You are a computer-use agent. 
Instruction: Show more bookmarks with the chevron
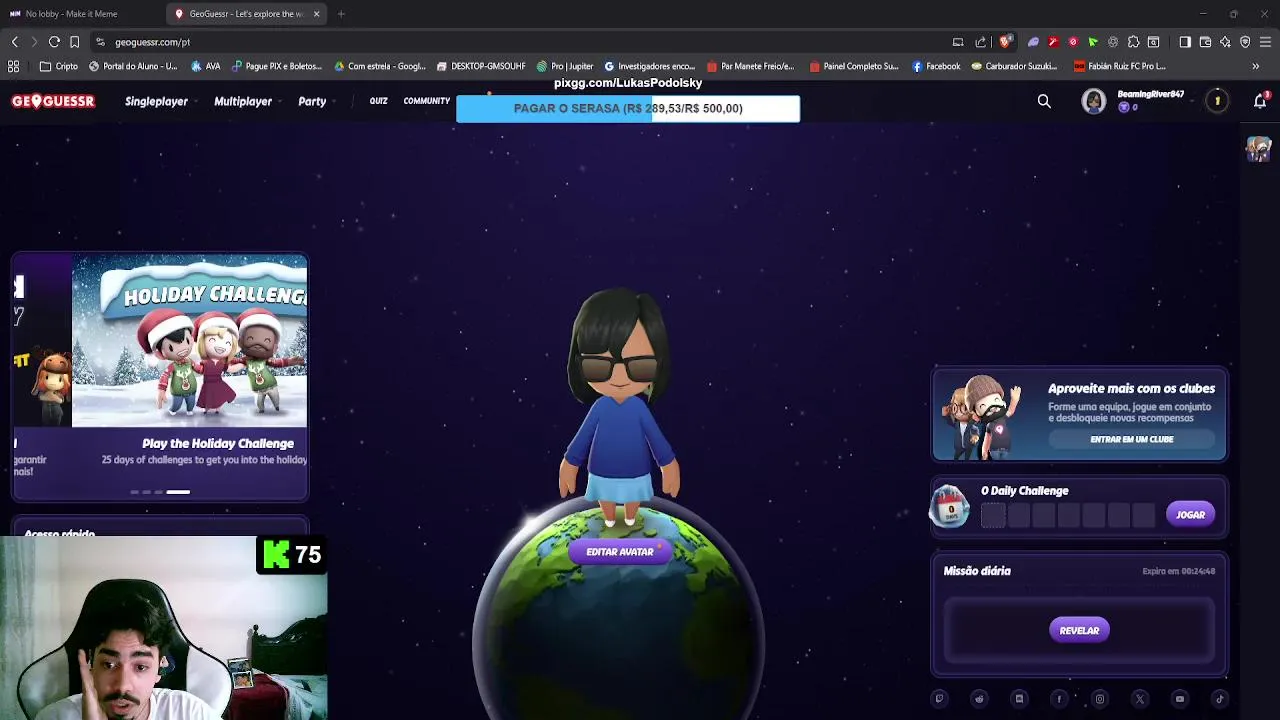(1255, 66)
